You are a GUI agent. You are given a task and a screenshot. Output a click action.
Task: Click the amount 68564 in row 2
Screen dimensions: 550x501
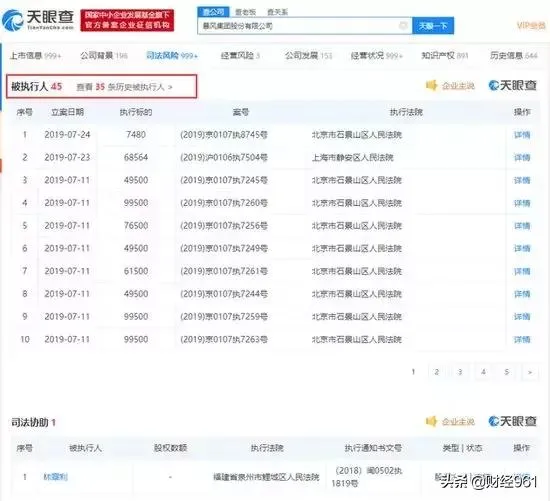(x=136, y=158)
